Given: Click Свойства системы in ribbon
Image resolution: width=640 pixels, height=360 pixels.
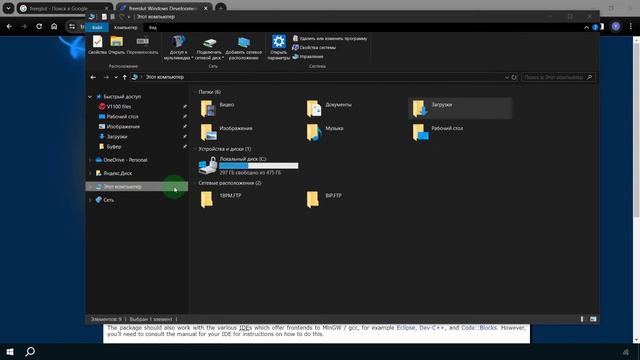Looking at the screenshot, I should click(314, 47).
